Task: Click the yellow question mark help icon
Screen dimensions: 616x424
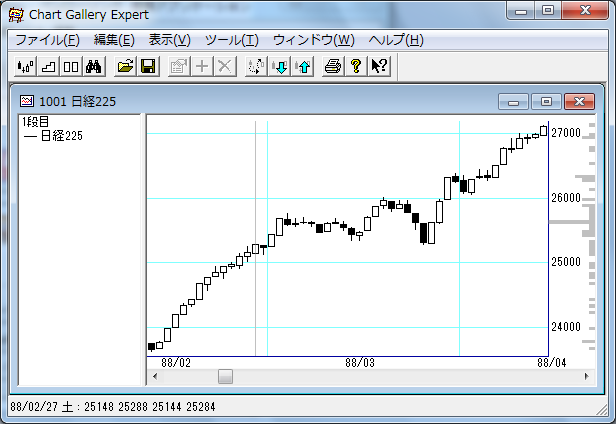Action: pyautogui.click(x=356, y=66)
